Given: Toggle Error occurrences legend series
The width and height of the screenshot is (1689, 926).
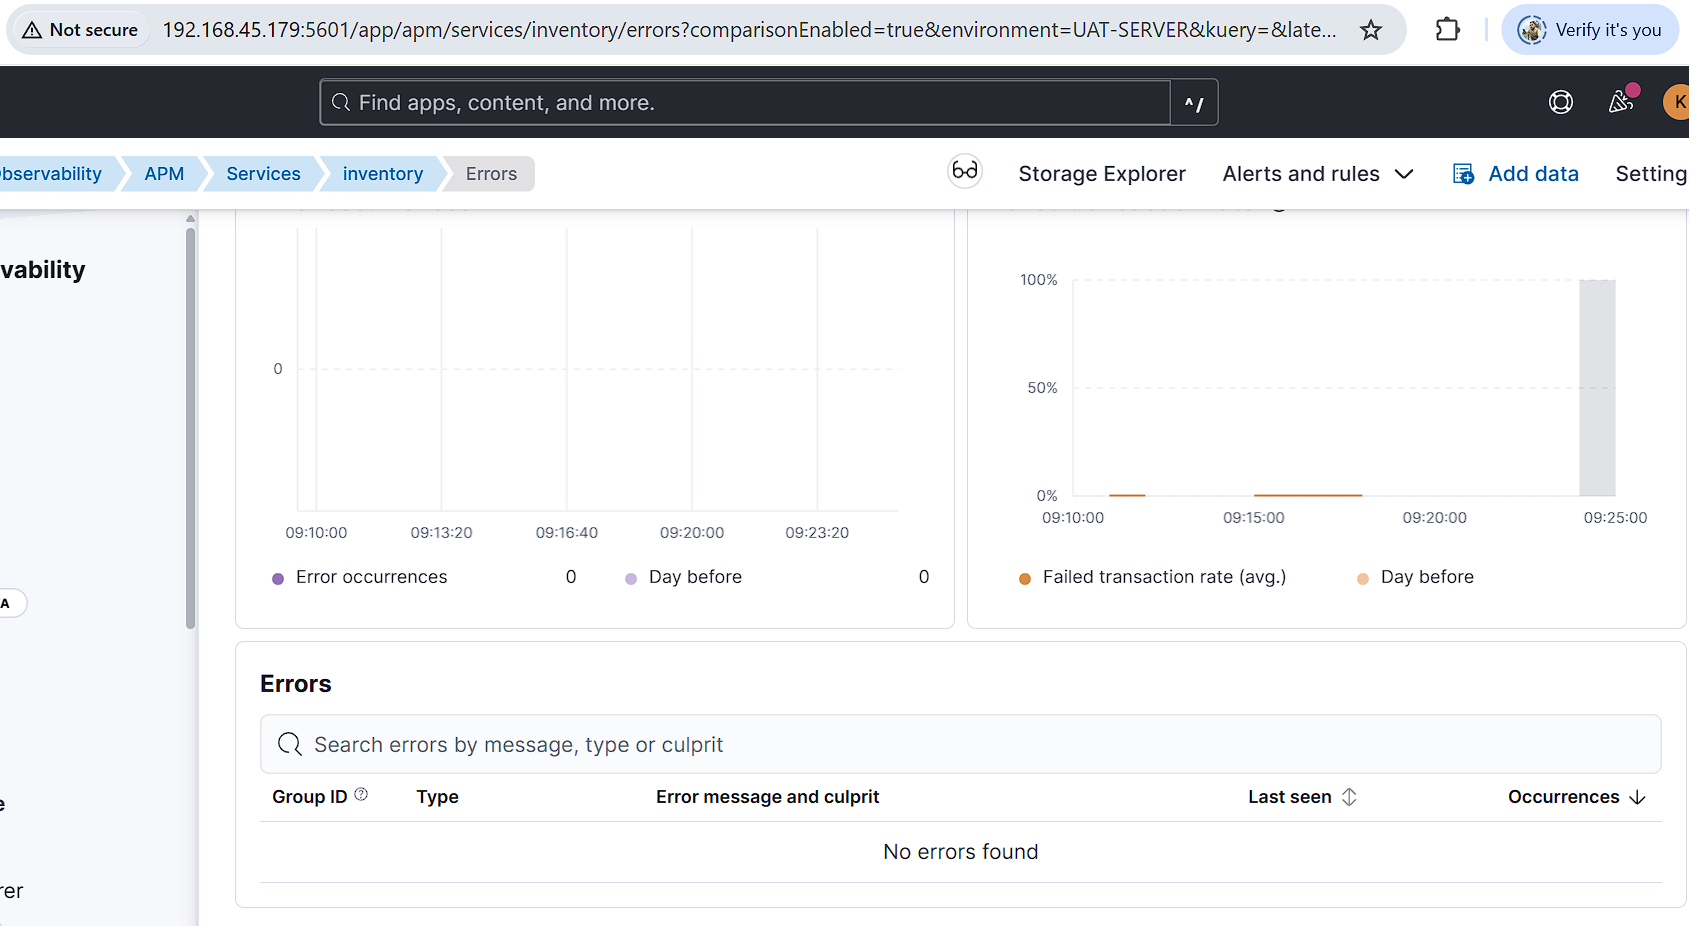Looking at the screenshot, I should pos(371,577).
